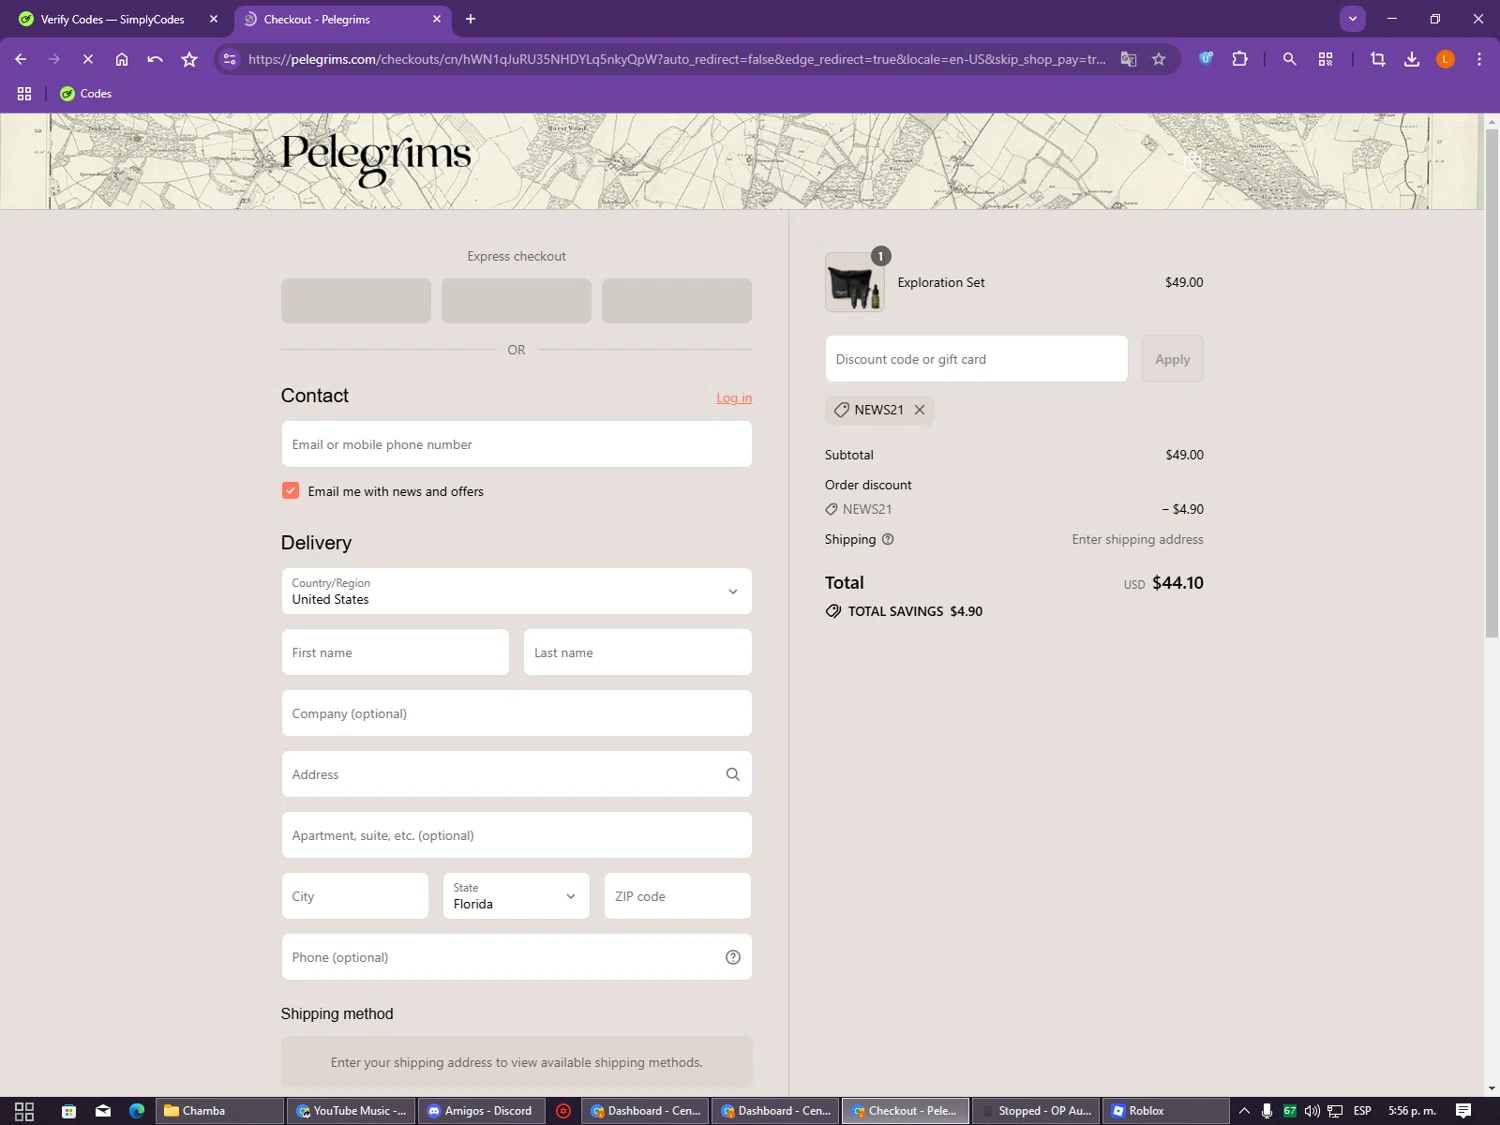Image resolution: width=1500 pixels, height=1125 pixels.
Task: Close the Verify Codes tab
Action: (x=213, y=19)
